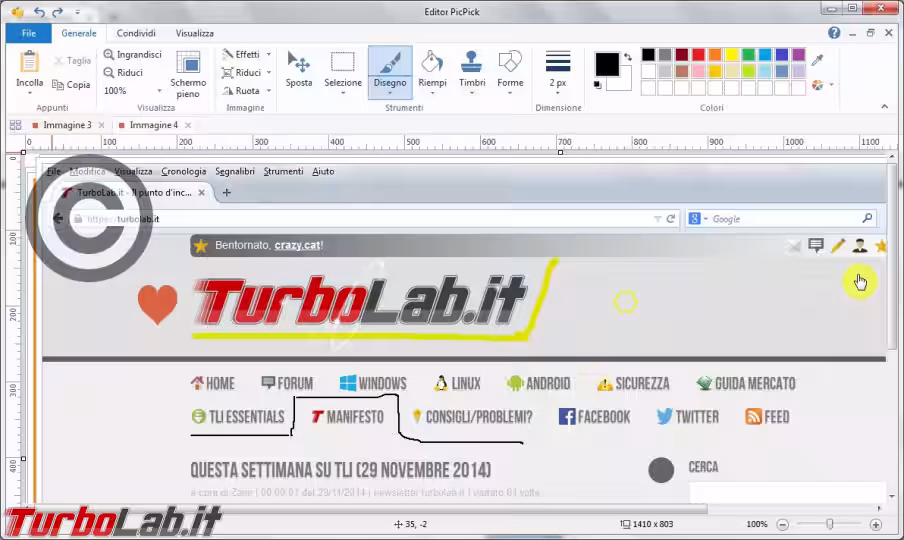904x540 pixels.
Task: Click the Redo arrow in title bar
Action: pyautogui.click(x=57, y=12)
